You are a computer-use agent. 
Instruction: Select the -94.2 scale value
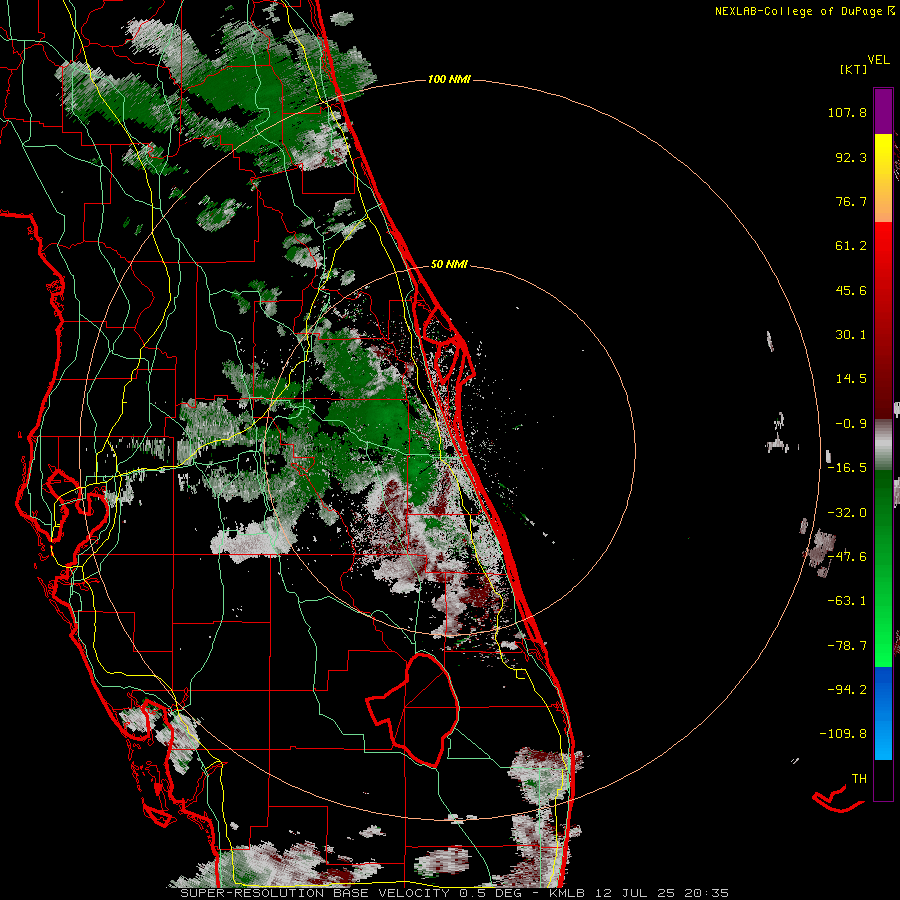tap(847, 690)
